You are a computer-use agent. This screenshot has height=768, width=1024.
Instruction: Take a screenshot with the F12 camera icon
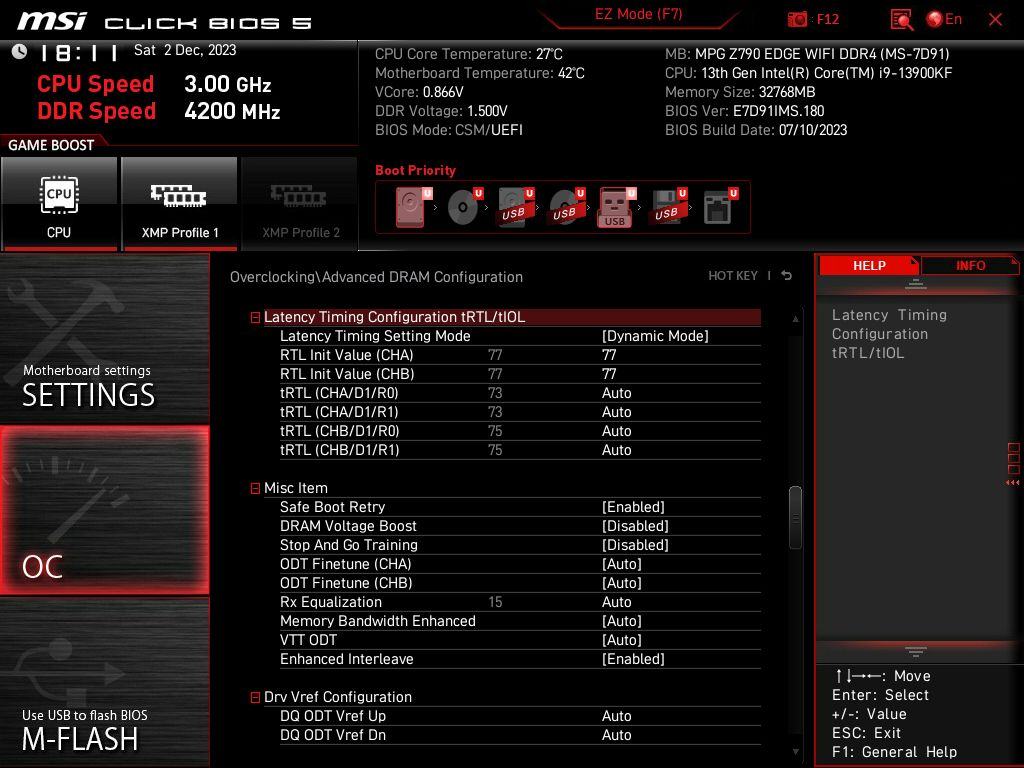[x=797, y=20]
